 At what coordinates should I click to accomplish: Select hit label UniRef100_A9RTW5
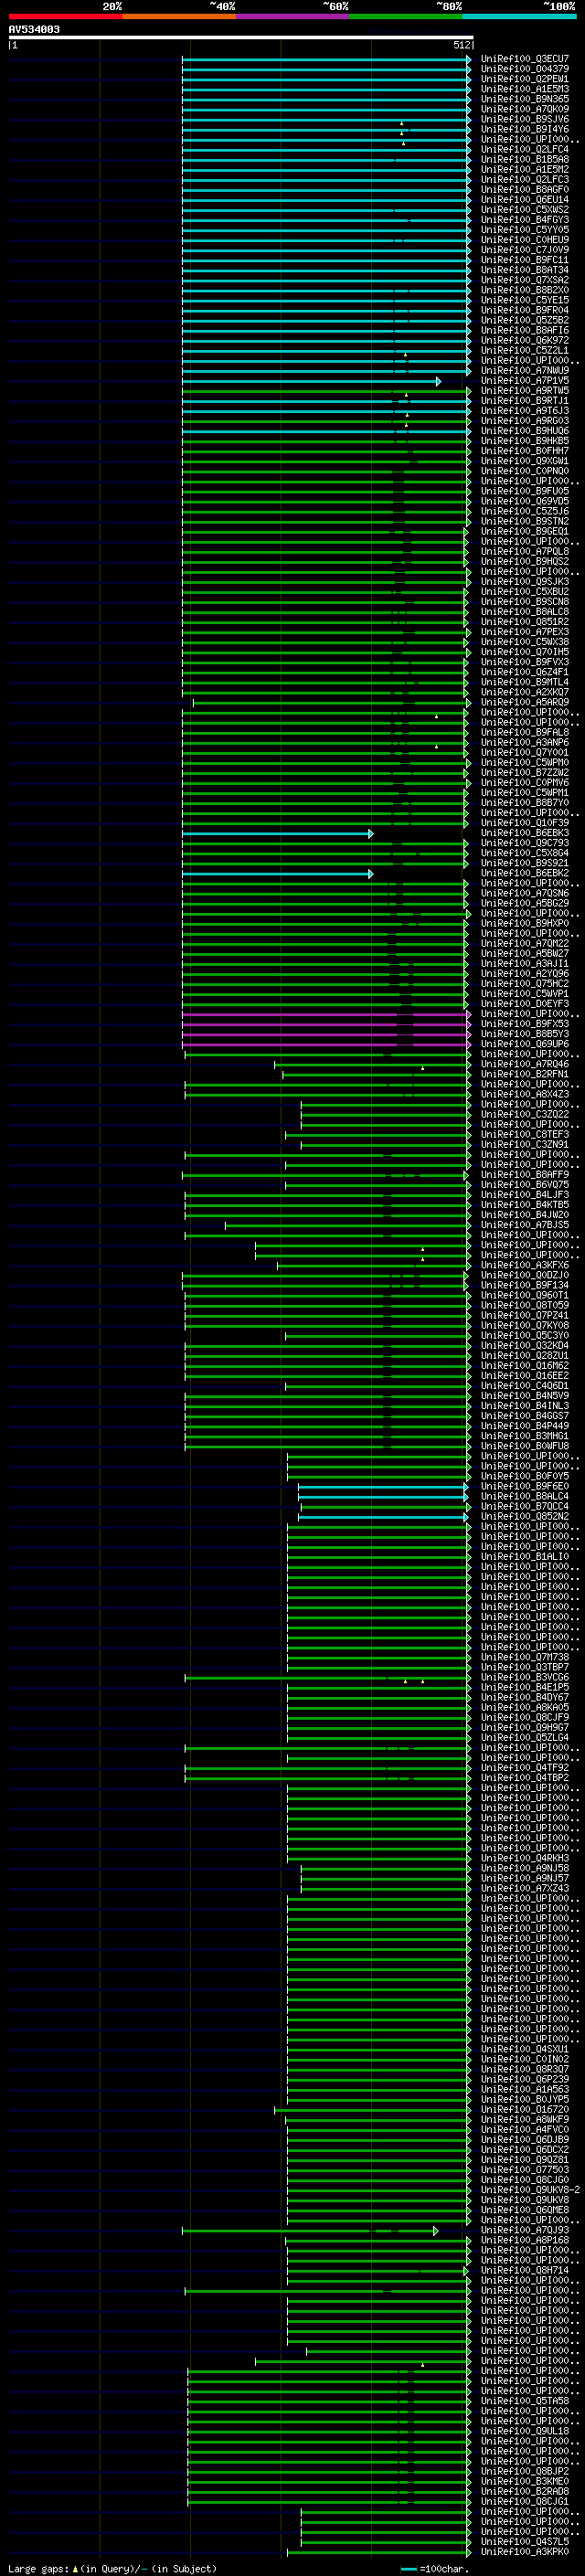point(524,391)
